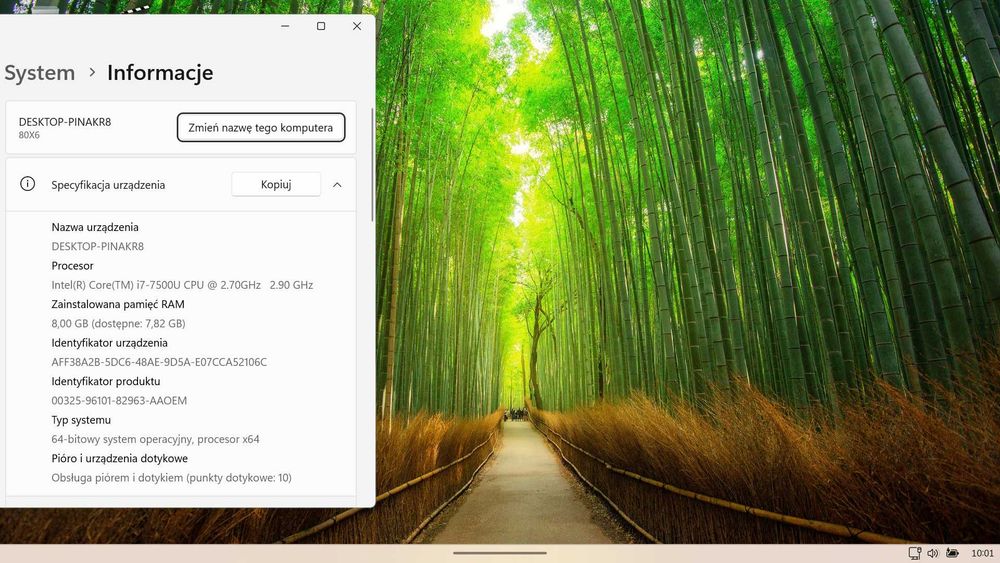Click the Typ systemu label
This screenshot has width=1000, height=563.
point(81,420)
